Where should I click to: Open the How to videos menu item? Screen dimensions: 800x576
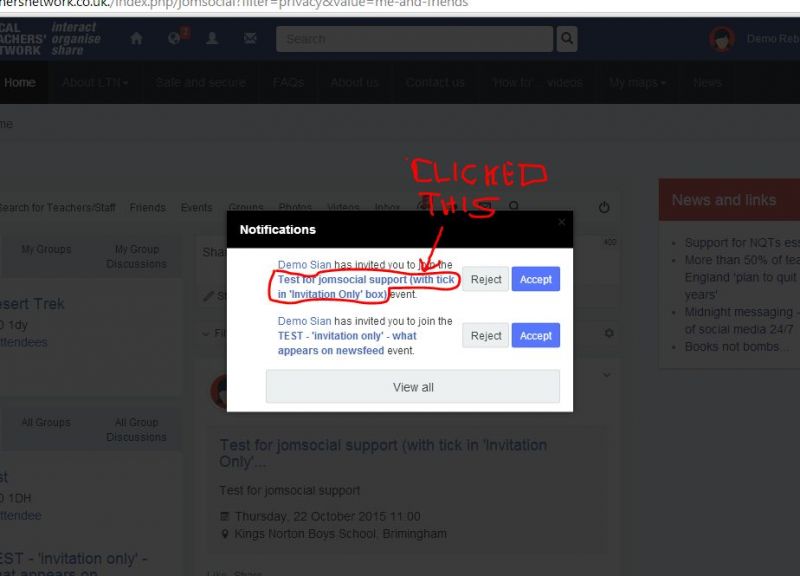coord(538,83)
